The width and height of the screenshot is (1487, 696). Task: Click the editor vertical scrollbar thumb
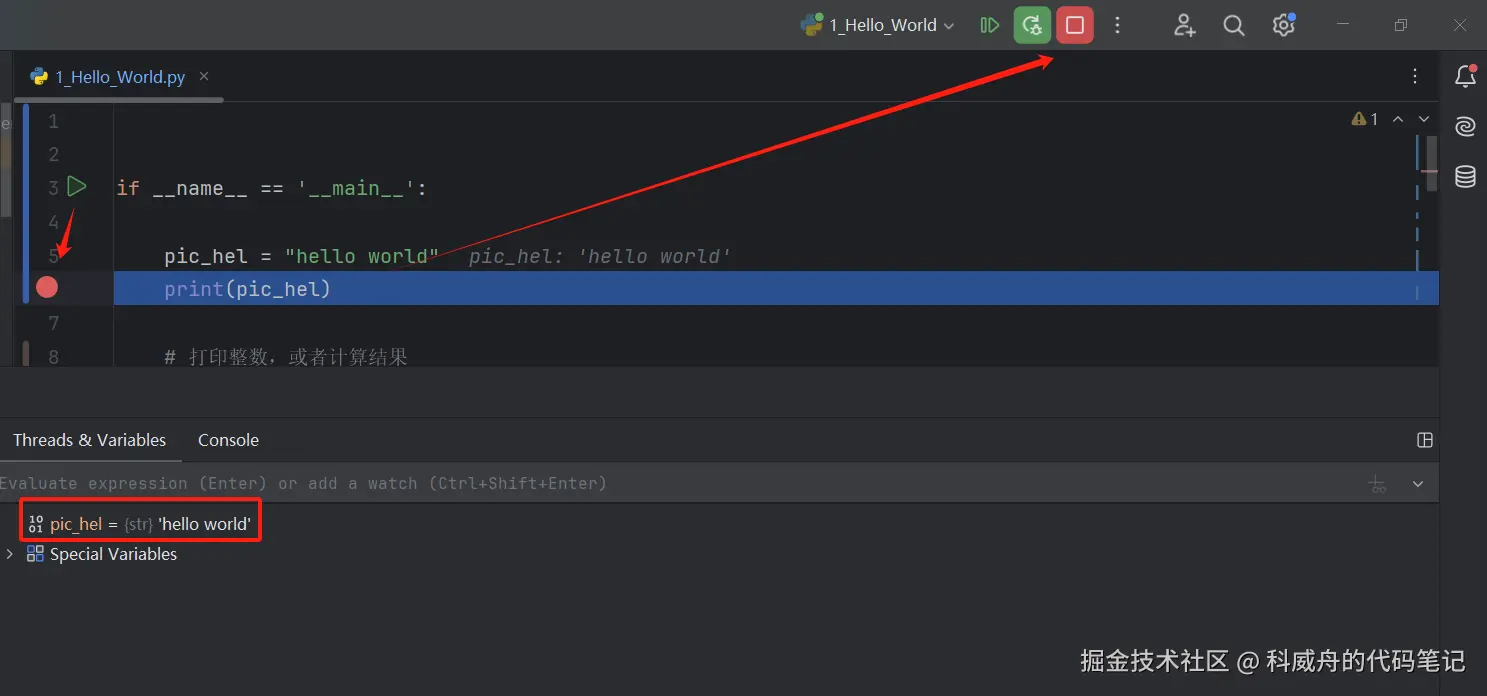click(x=1432, y=163)
